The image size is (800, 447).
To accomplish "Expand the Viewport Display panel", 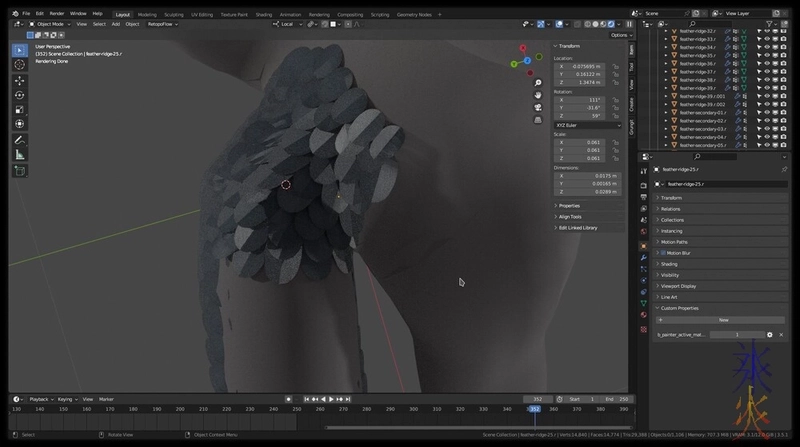I will pyautogui.click(x=680, y=286).
